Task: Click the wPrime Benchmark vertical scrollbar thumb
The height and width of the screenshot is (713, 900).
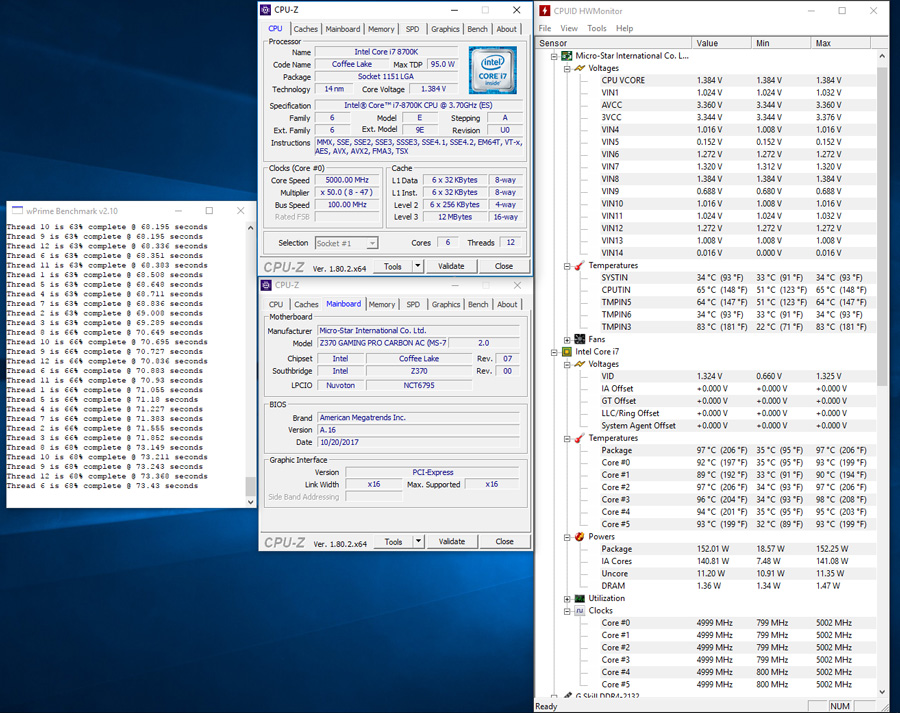Action: (x=250, y=487)
